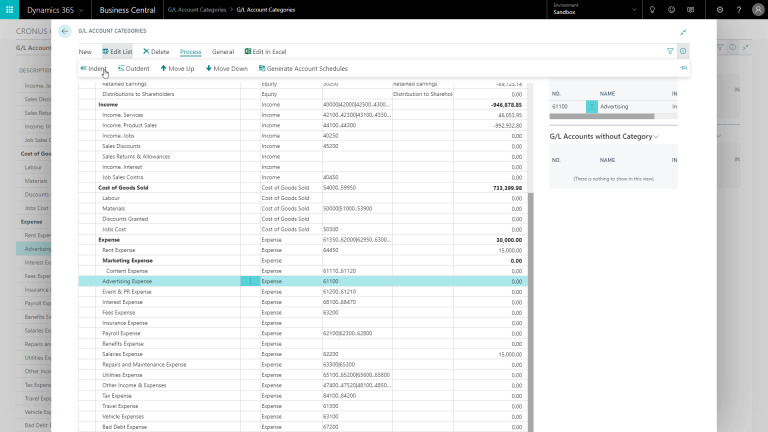Click the first G/L Account Categories breadcrumb
Screen dimensions: 768x432
(197, 10)
